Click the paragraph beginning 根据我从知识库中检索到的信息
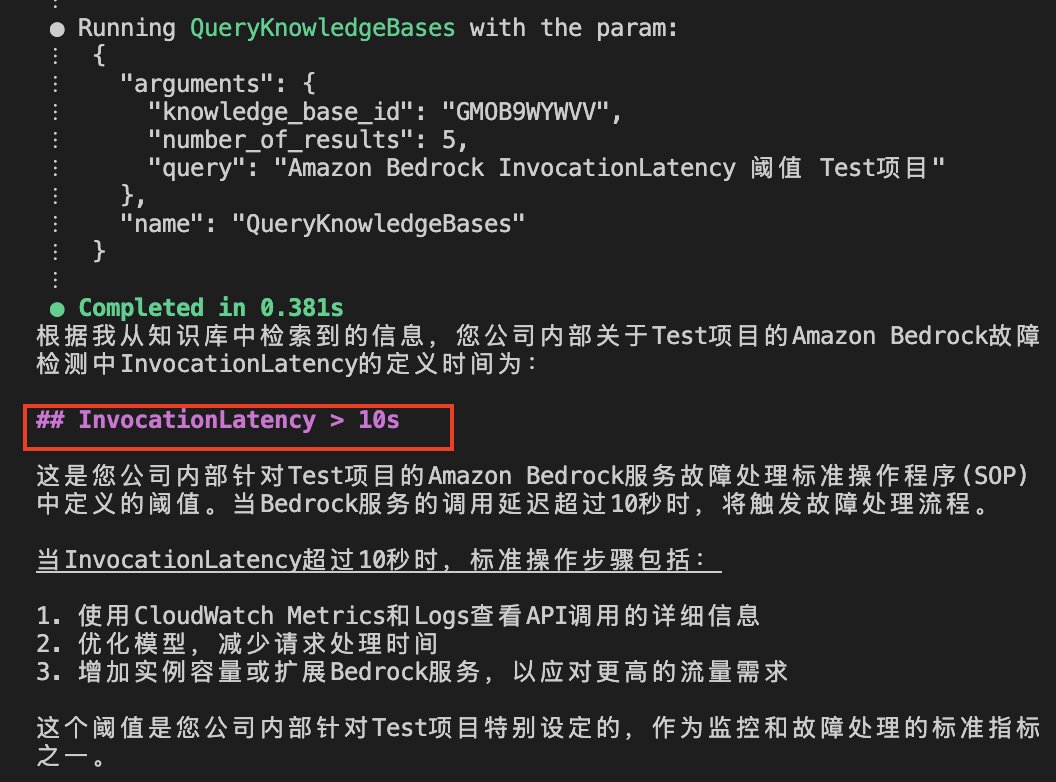This screenshot has width=1056, height=782. [x=538, y=350]
